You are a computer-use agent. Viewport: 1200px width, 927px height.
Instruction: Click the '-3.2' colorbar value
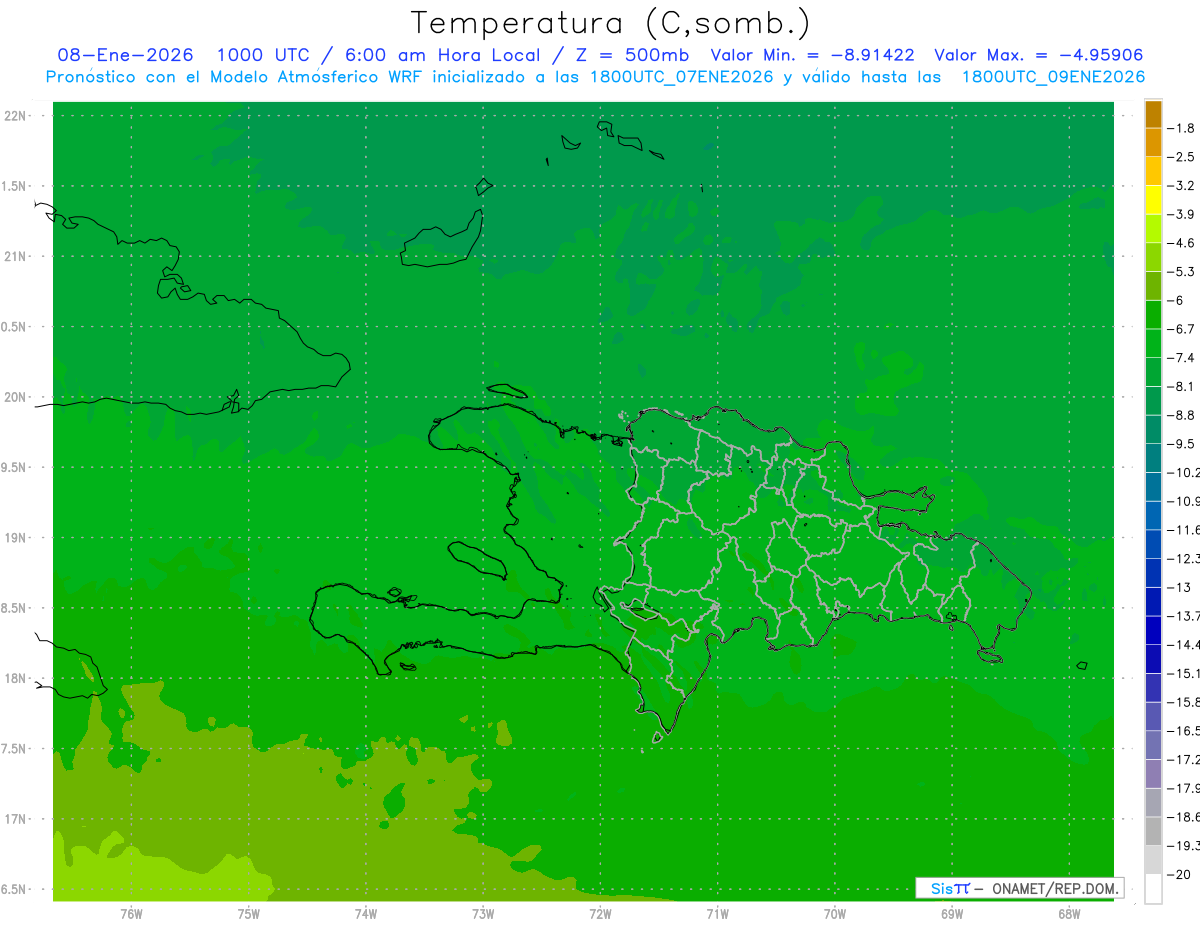[1181, 185]
